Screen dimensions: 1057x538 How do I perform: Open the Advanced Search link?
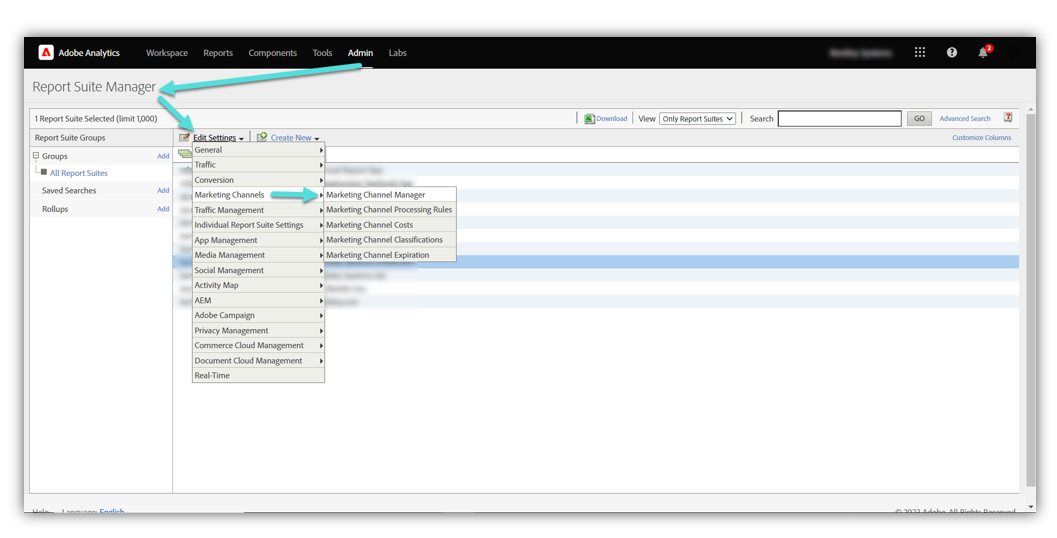pyautogui.click(x=965, y=119)
